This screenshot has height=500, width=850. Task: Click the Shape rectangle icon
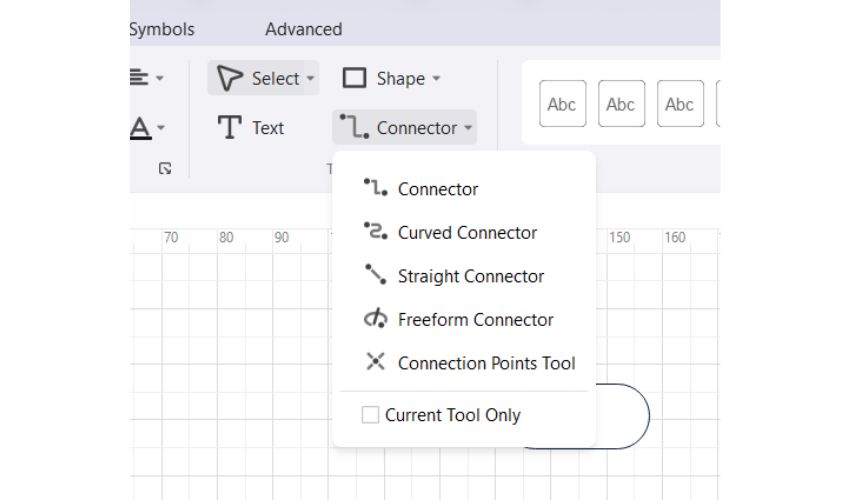(x=354, y=78)
